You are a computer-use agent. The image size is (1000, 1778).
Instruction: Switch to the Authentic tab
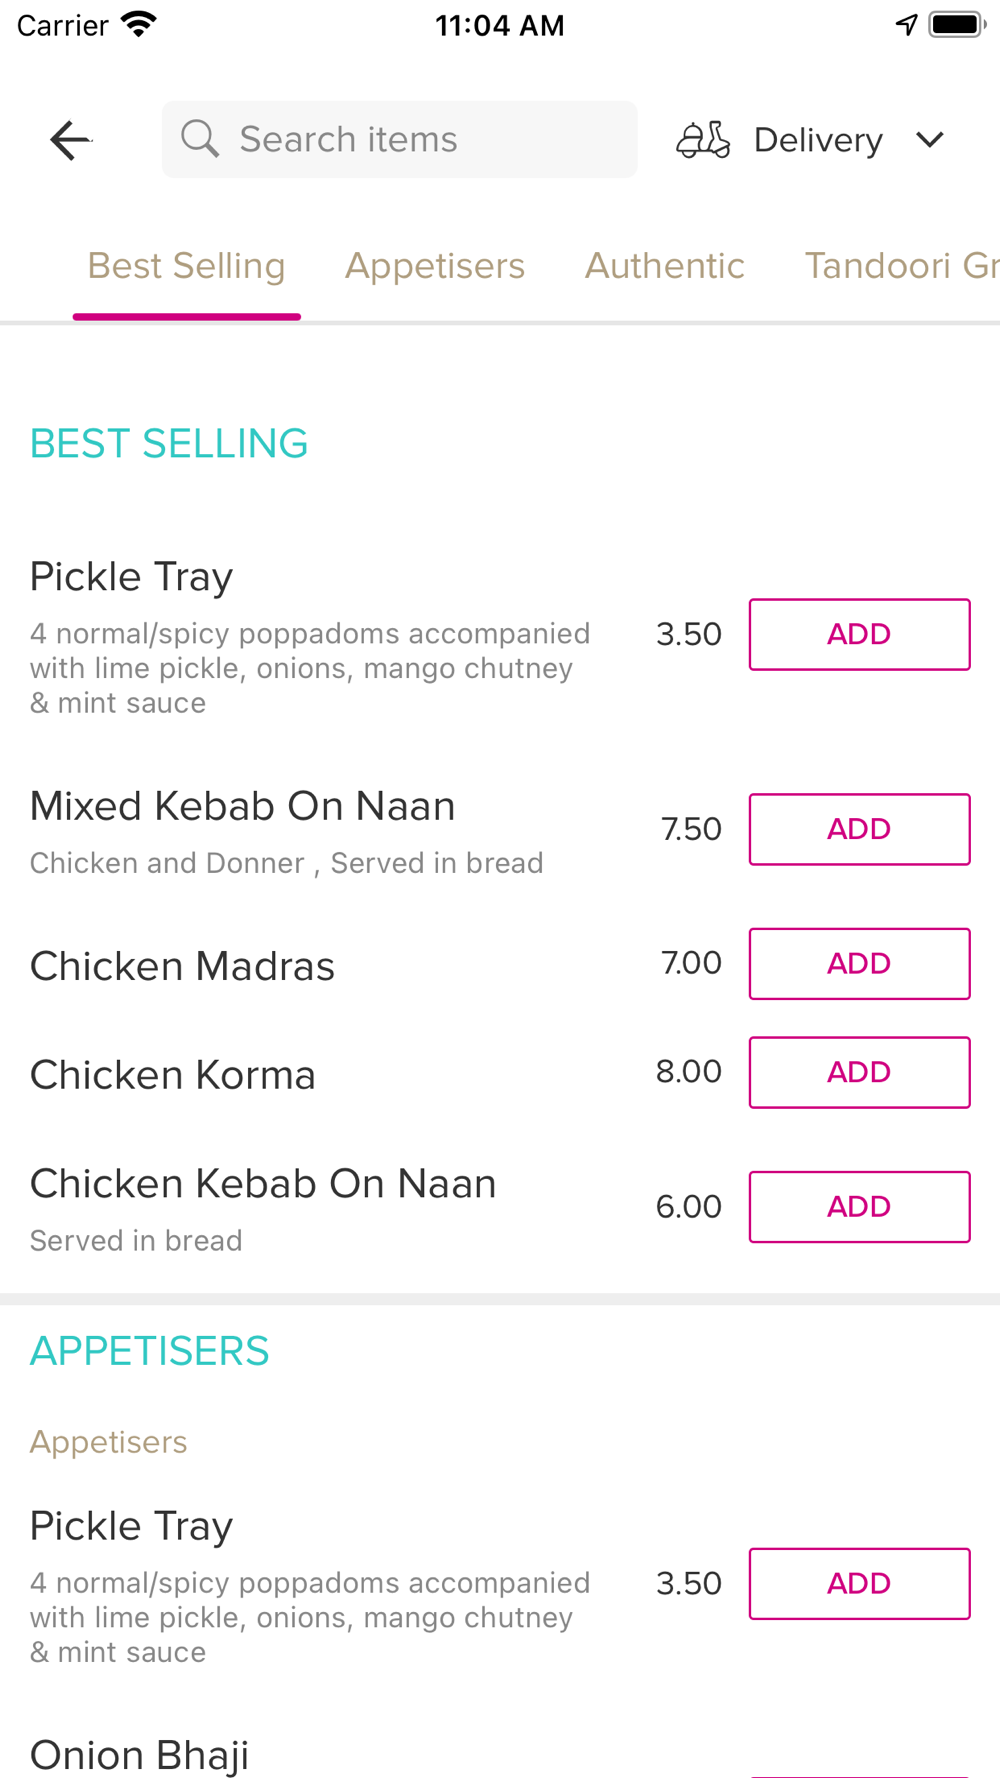pyautogui.click(x=665, y=266)
